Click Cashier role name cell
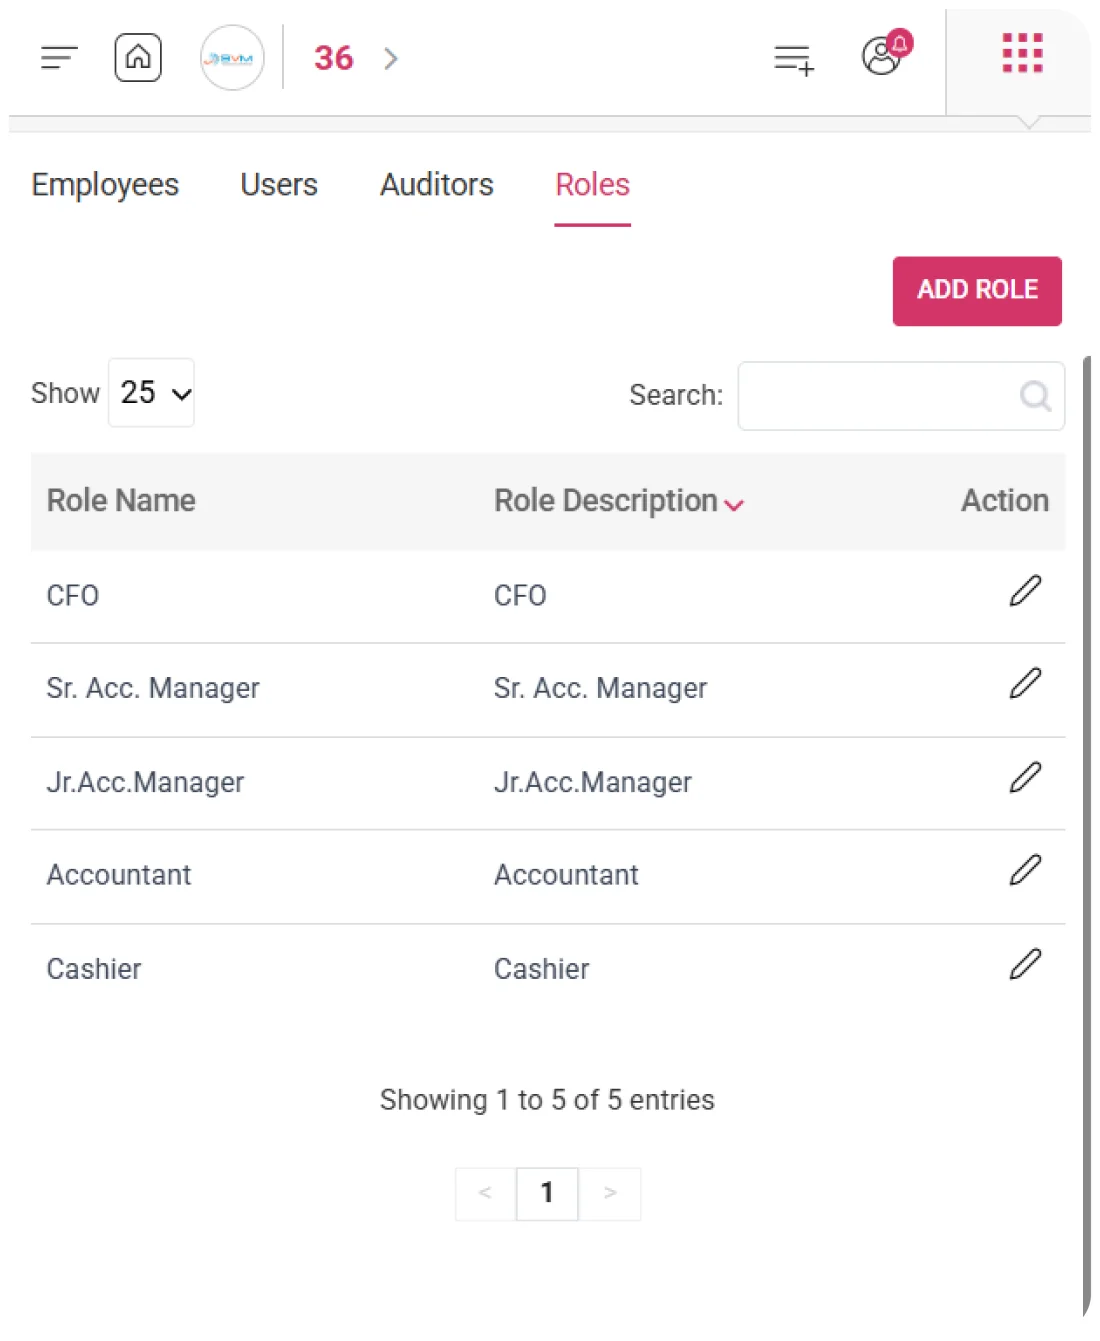The width and height of the screenshot is (1100, 1341). 94,969
